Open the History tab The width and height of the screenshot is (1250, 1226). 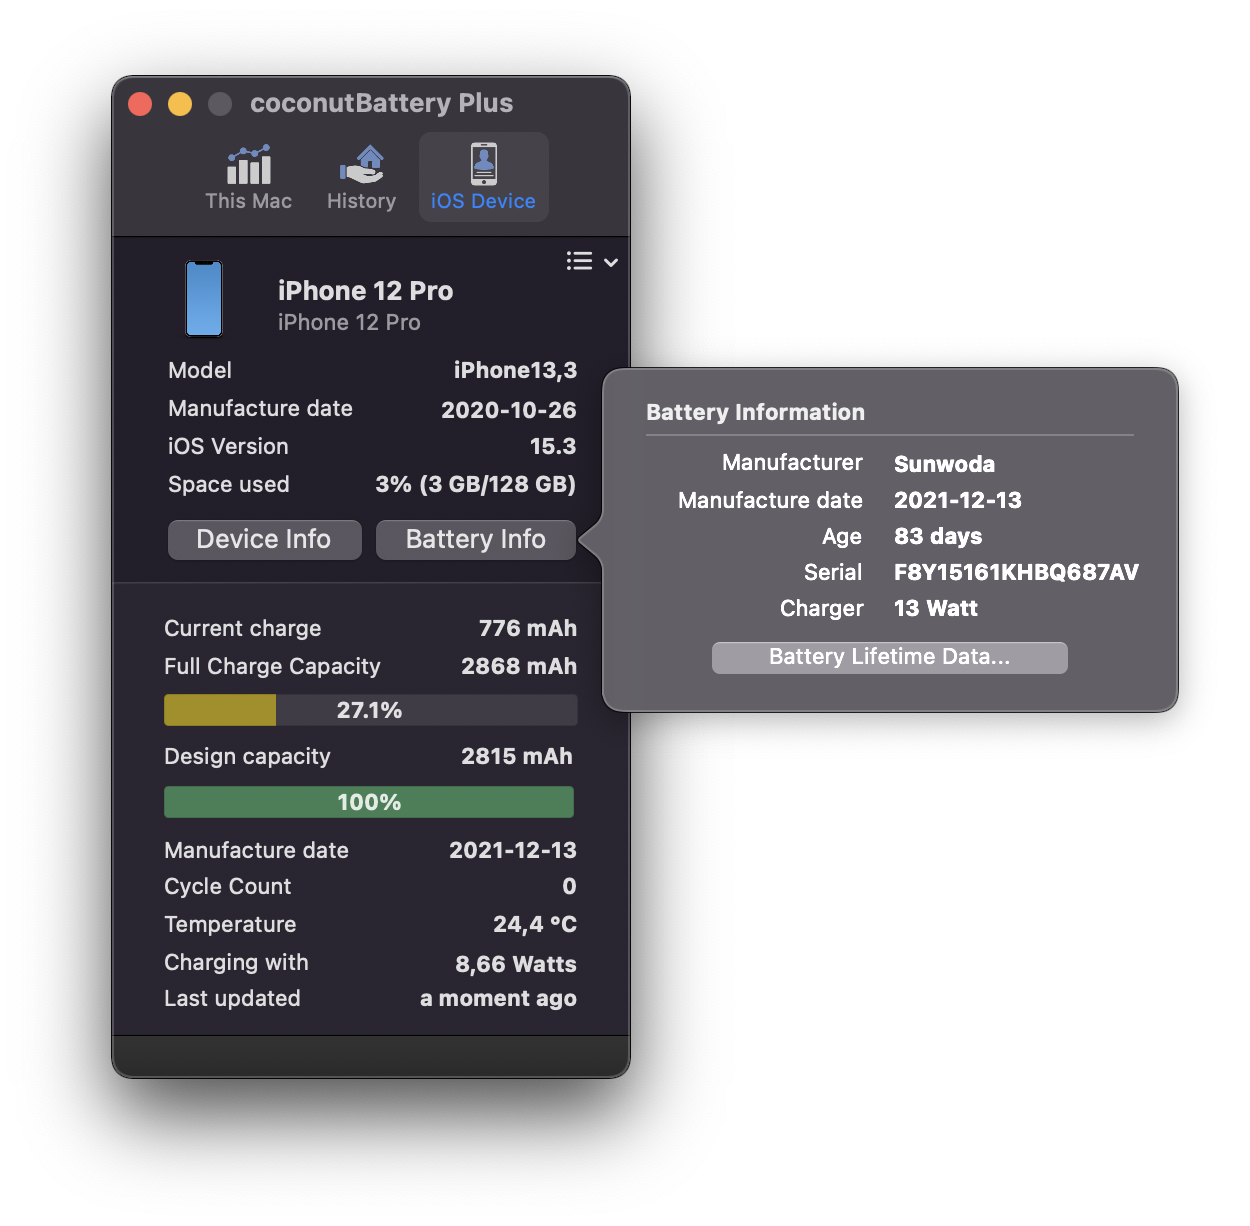coord(361,178)
